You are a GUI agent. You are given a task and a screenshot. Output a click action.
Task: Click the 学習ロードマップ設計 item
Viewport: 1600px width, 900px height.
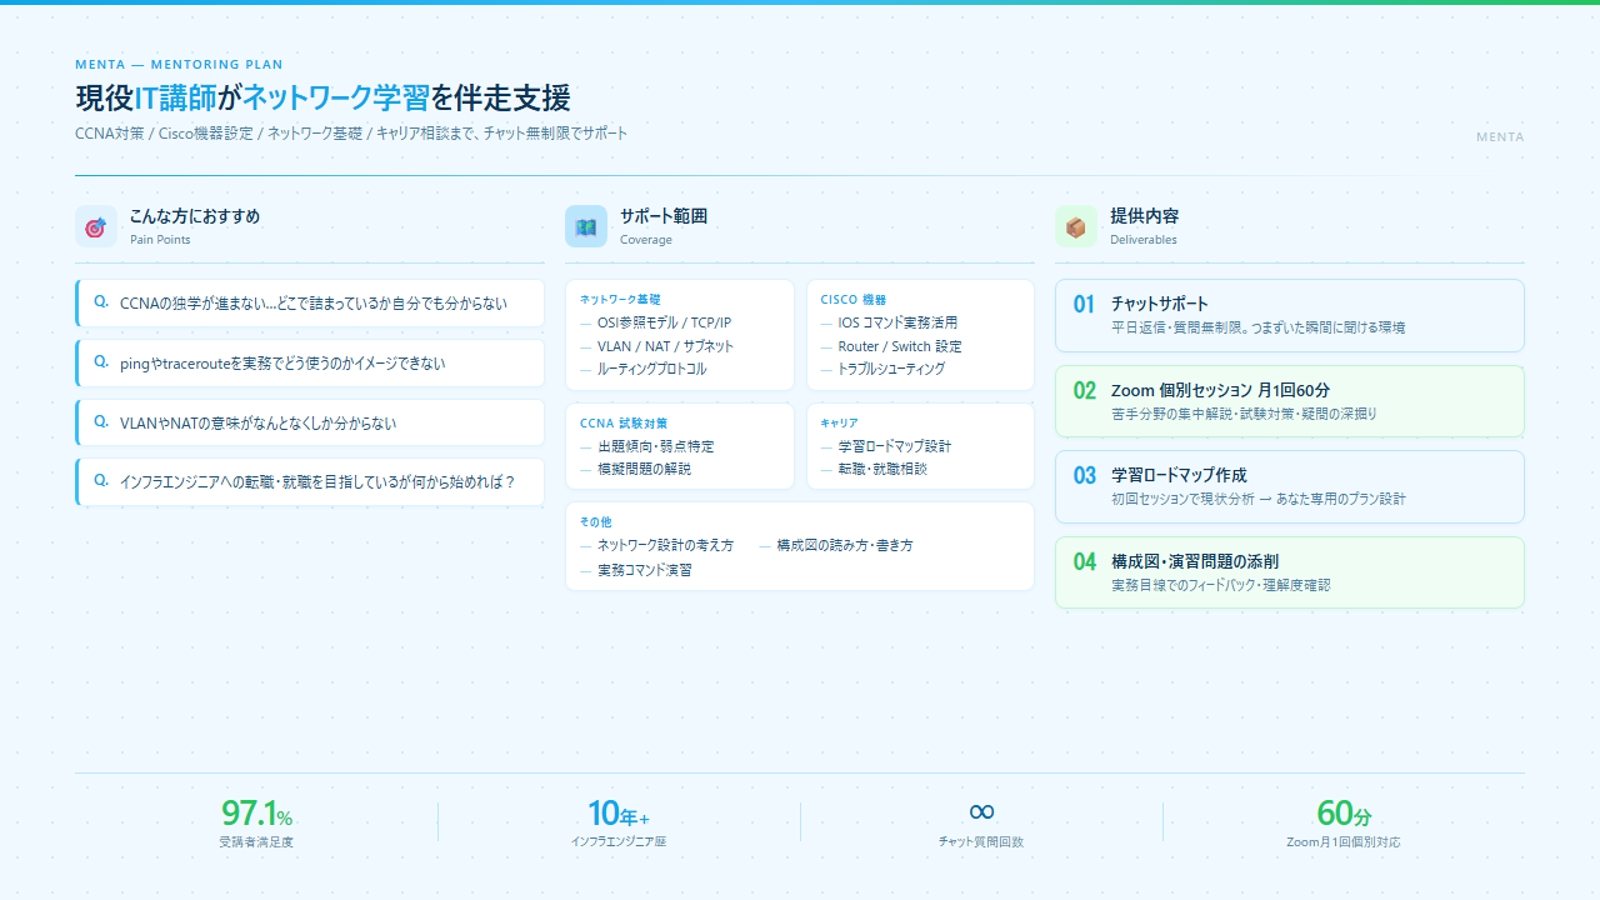point(895,446)
